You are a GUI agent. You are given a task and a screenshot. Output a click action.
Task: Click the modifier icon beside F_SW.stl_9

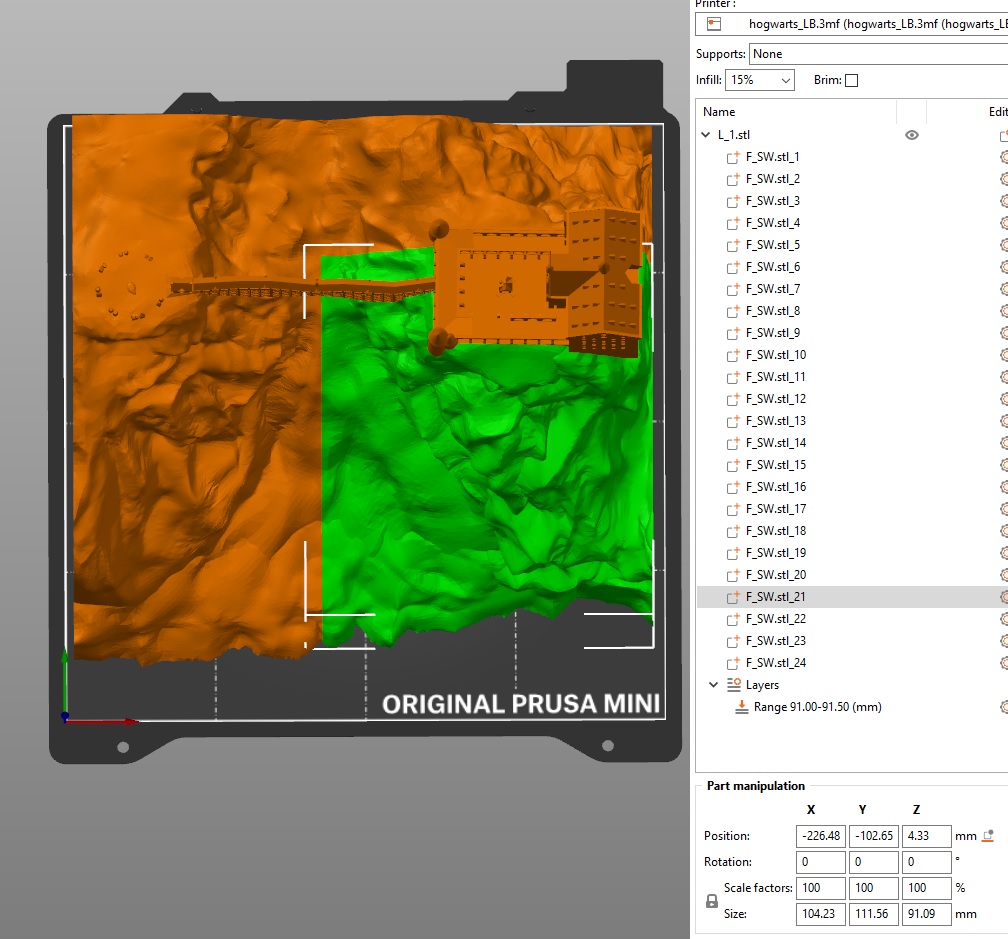pos(733,333)
